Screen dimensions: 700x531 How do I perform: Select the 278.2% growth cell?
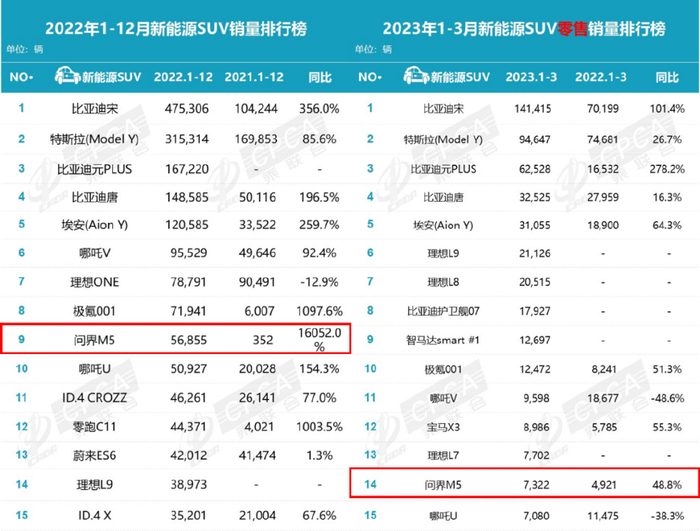[667, 169]
